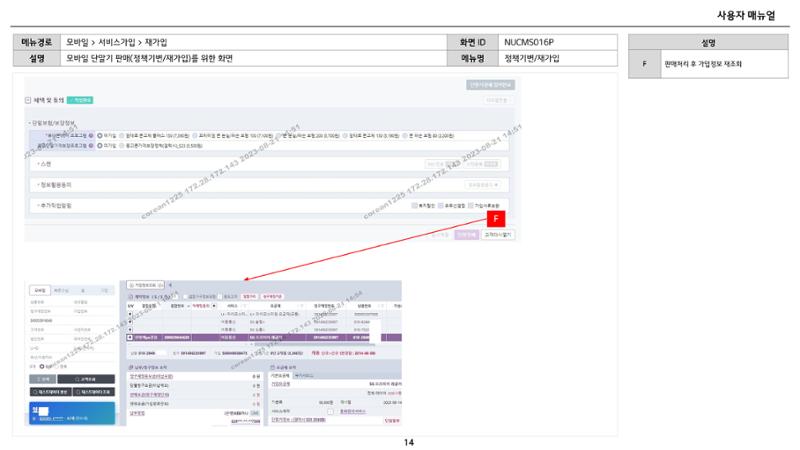The height and width of the screenshot is (450, 800).
Task: Open help icon on first insurance program row
Action: (91, 136)
